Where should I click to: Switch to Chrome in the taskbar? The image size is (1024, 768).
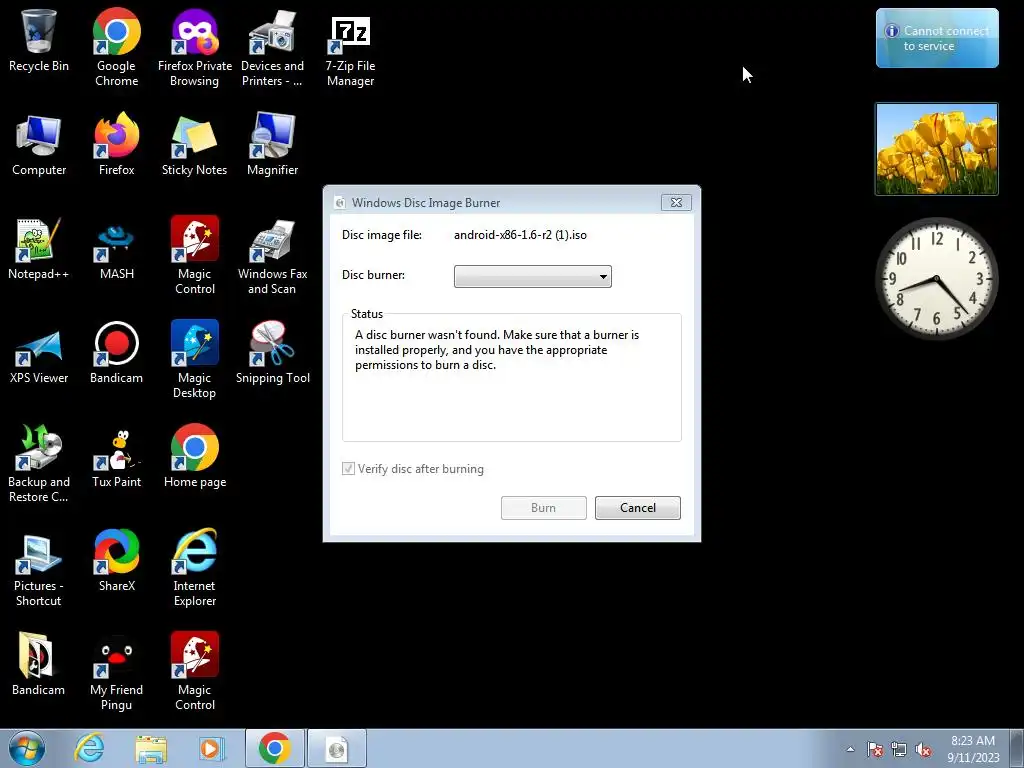point(274,748)
